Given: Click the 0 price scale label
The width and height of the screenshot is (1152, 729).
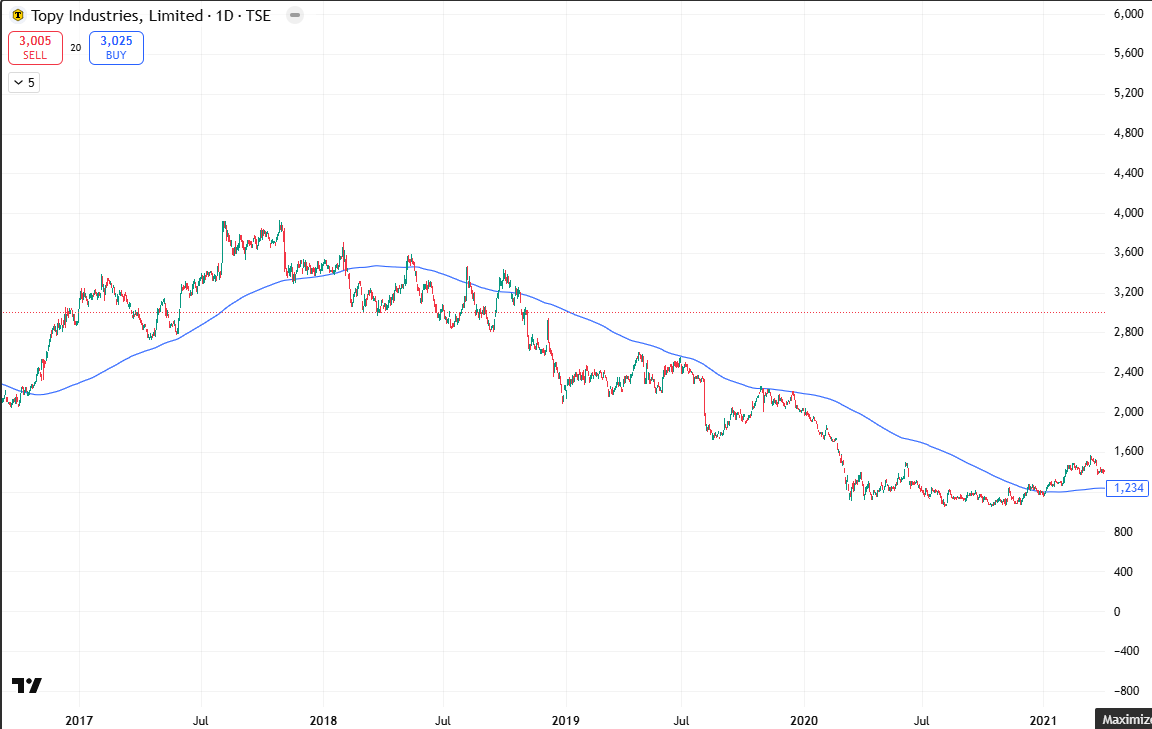Looking at the screenshot, I should 1117,611.
